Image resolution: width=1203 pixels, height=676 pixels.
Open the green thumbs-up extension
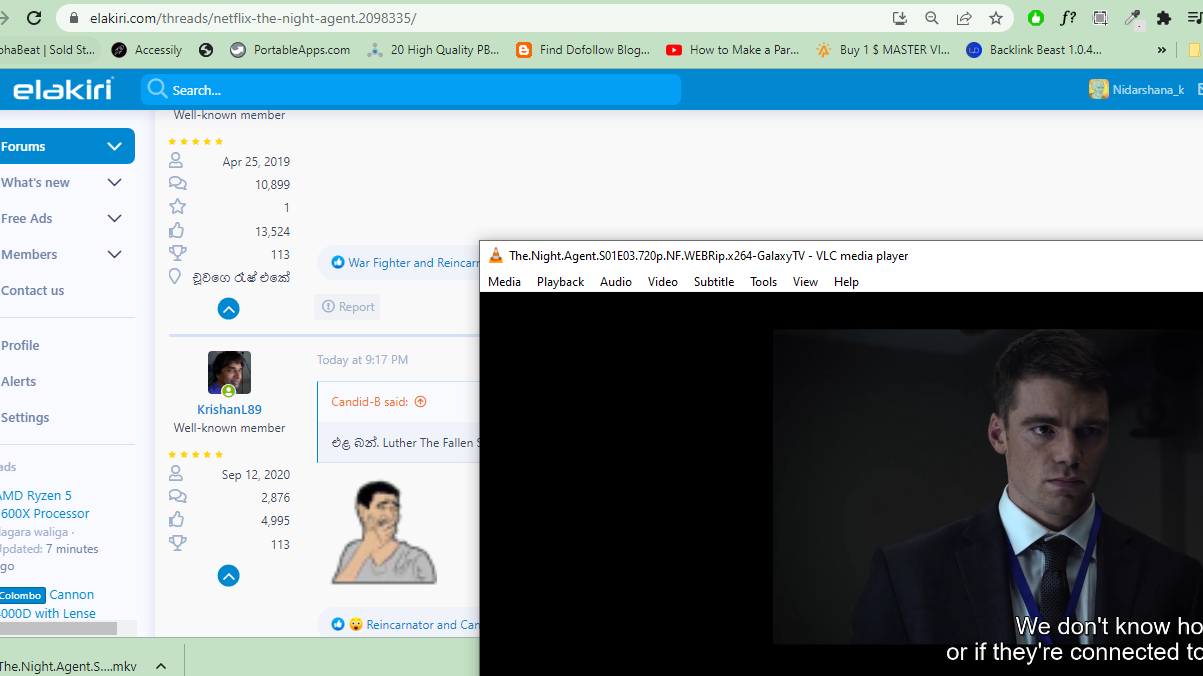click(x=1036, y=18)
